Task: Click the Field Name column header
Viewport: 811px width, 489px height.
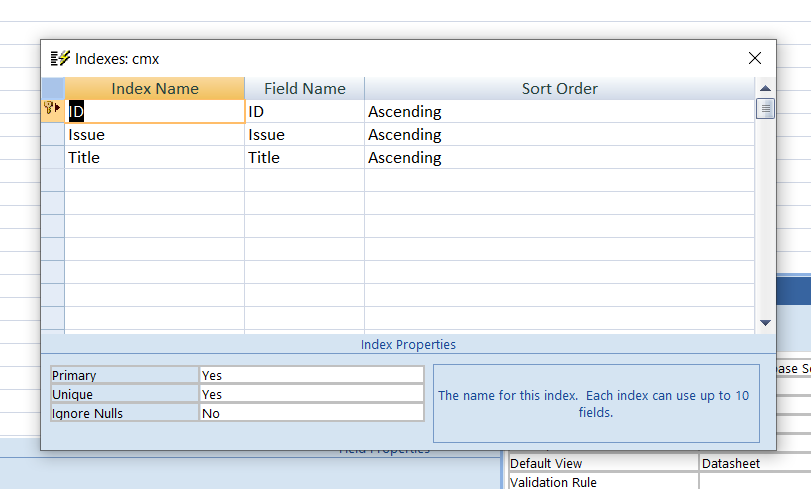Action: click(x=305, y=88)
